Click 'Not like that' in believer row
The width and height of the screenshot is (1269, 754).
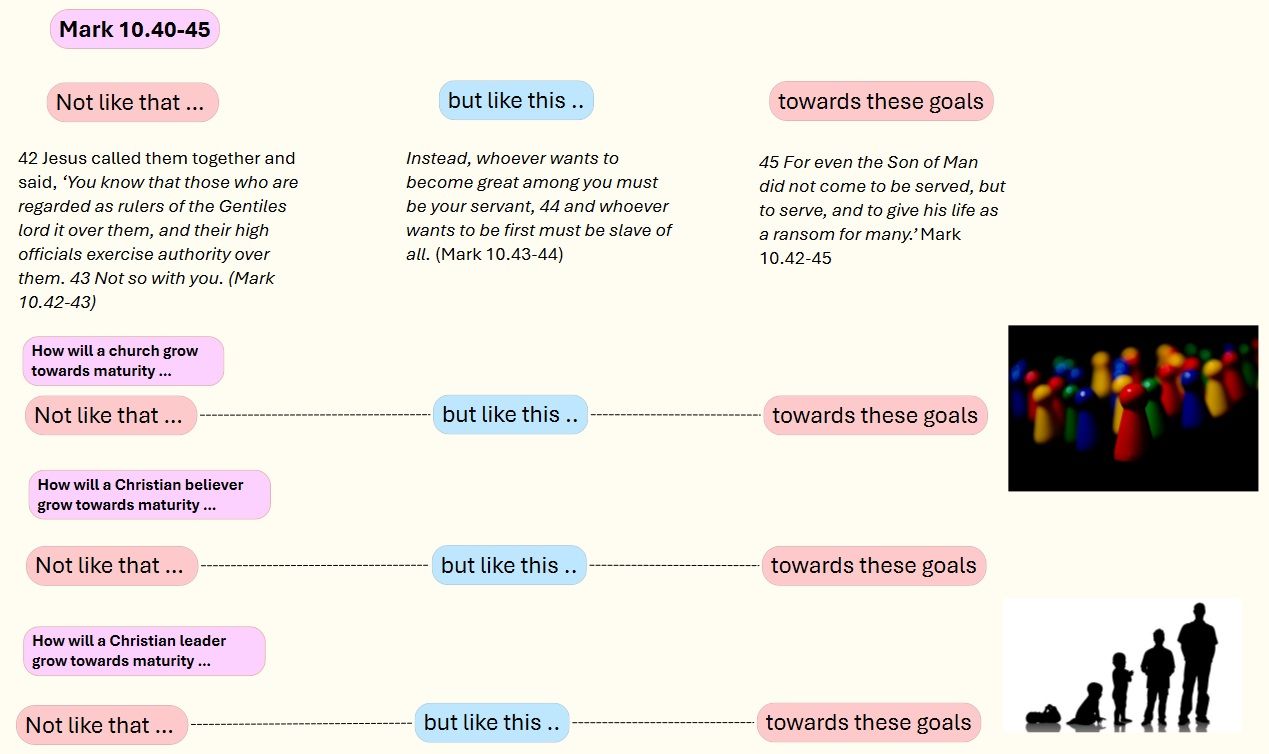click(x=112, y=565)
